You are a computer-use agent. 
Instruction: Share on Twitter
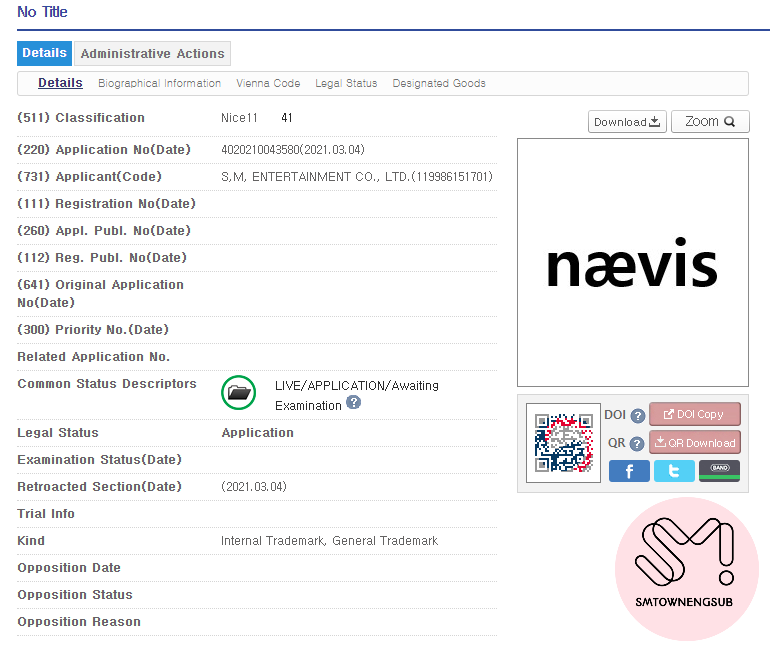pos(674,471)
